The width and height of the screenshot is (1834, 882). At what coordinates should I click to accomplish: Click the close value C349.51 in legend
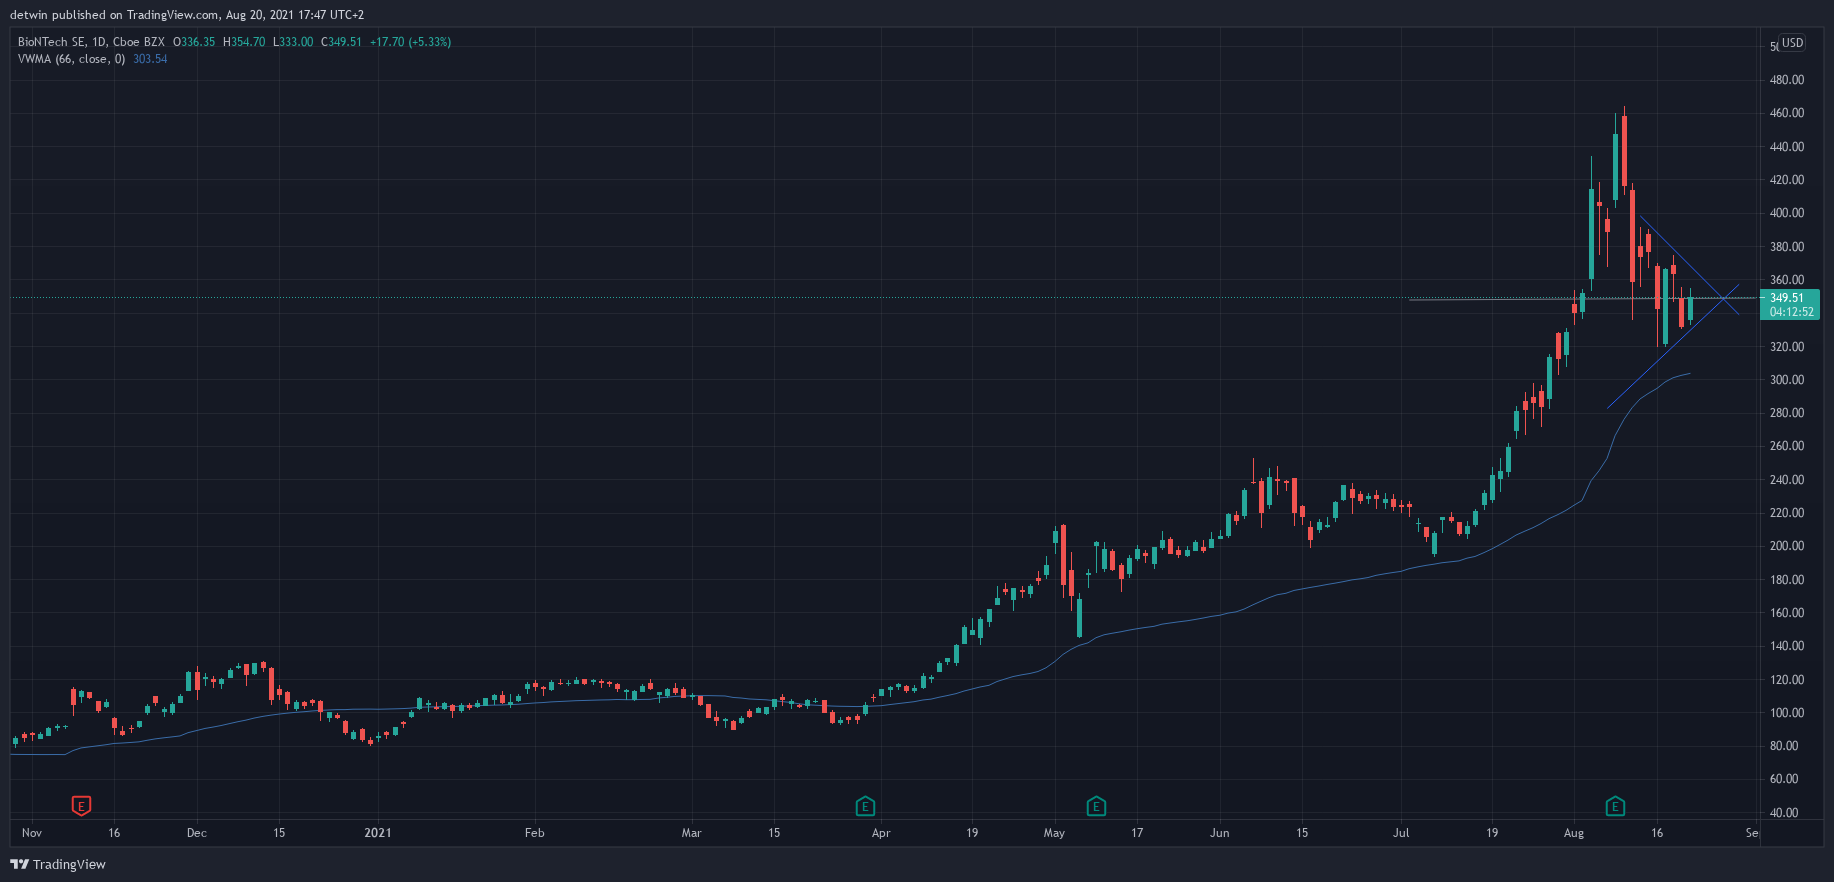pos(341,42)
